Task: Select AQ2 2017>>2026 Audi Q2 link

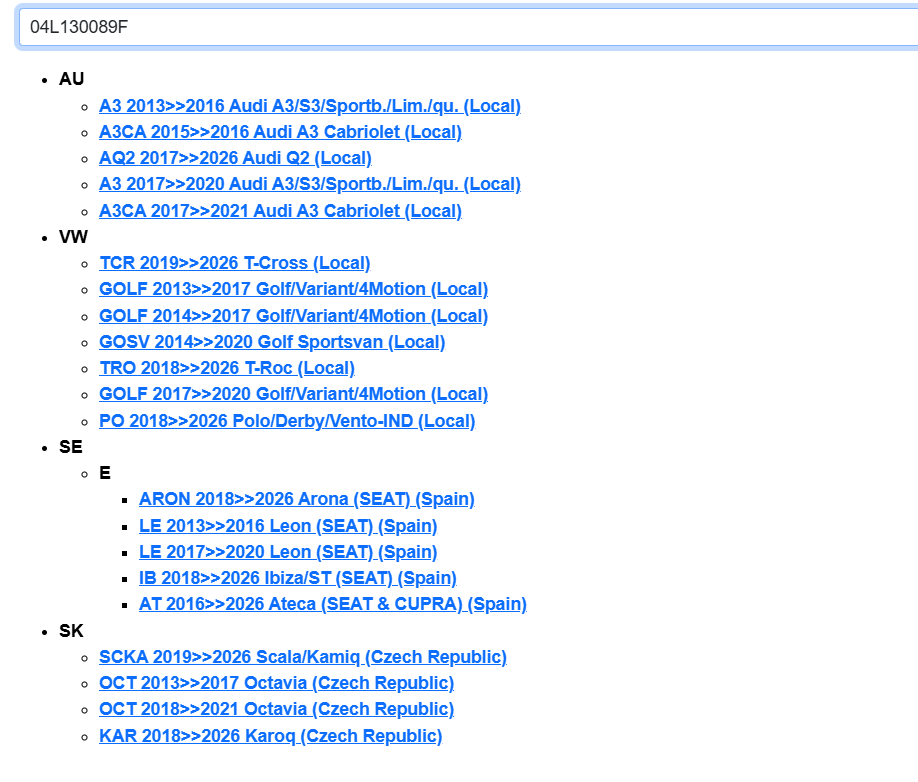Action: pyautogui.click(x=235, y=158)
